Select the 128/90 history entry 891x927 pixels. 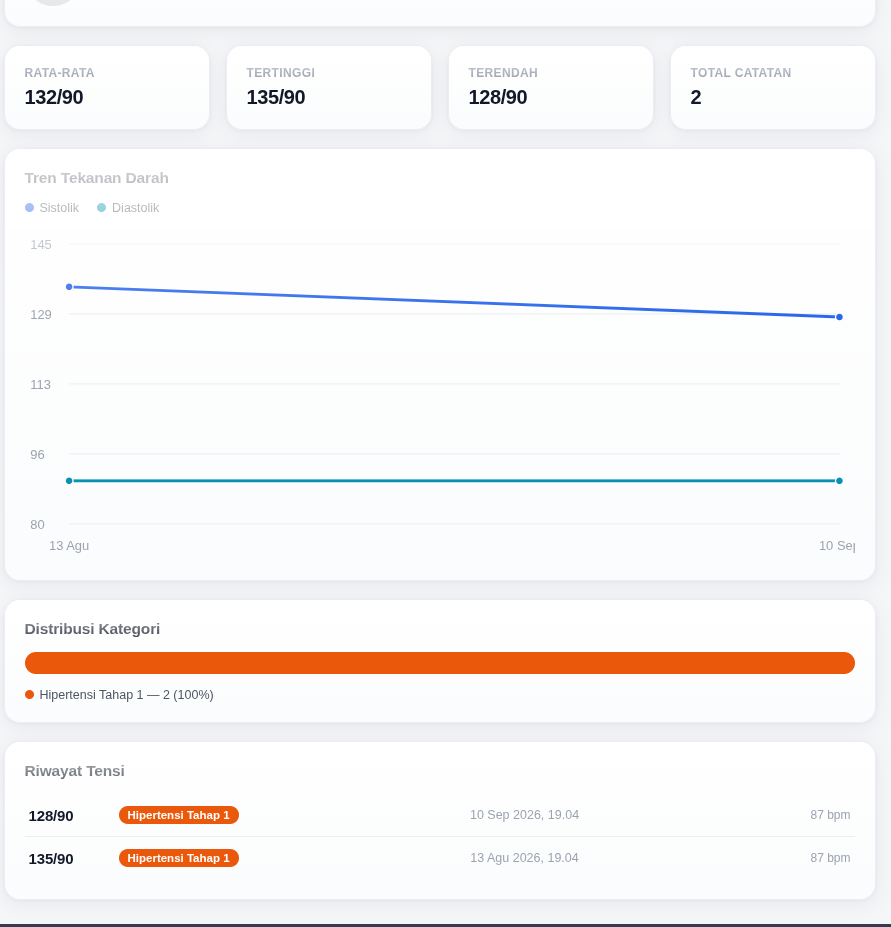pos(440,815)
